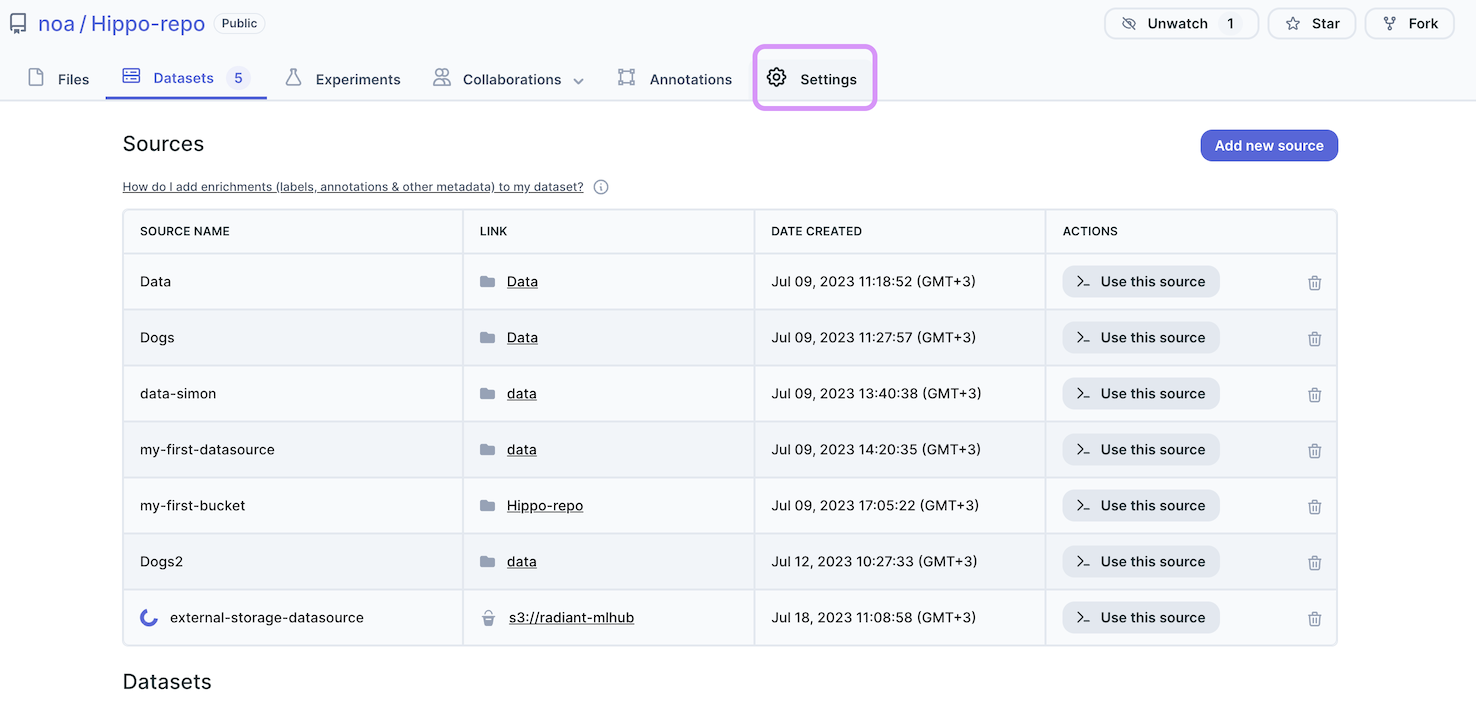Toggle Unwatch for this repository
Screen dimensions: 1476x702
point(1179,24)
